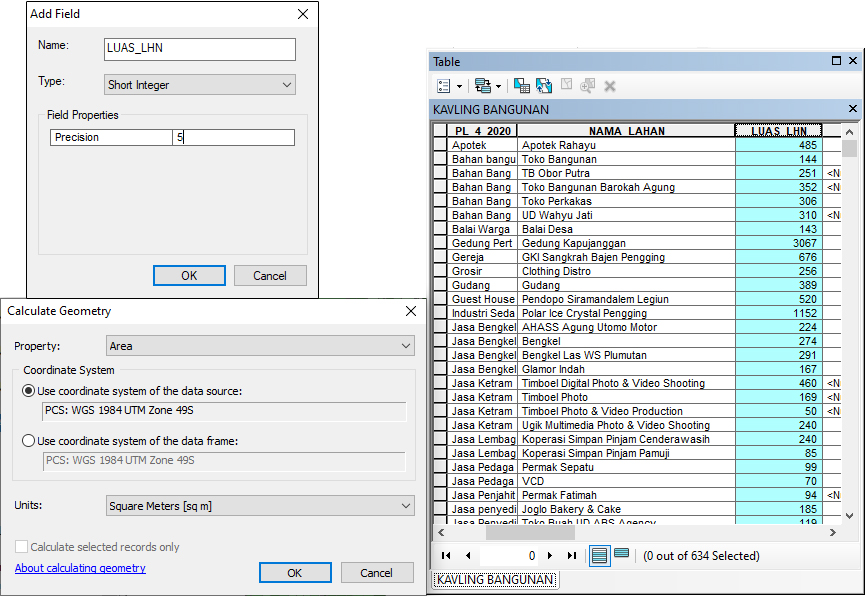This screenshot has height=596, width=865.
Task: Click the horizontal scrollbar thumb in table
Action: [x=530, y=533]
